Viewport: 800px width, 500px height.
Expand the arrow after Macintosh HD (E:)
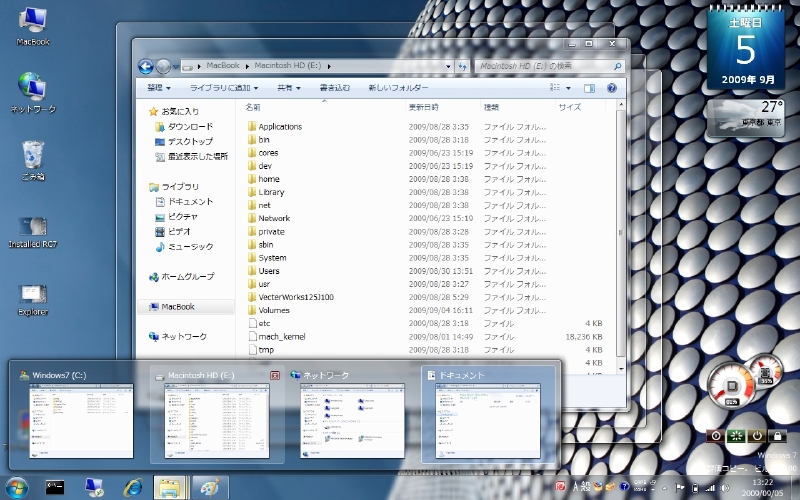point(329,66)
